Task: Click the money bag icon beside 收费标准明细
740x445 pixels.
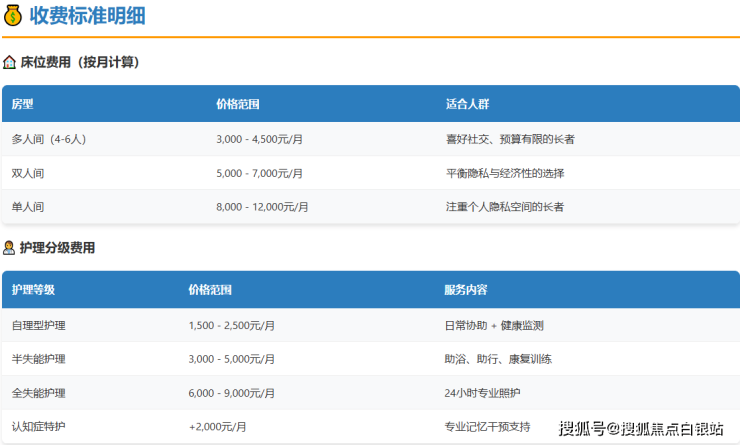Action: coord(13,17)
